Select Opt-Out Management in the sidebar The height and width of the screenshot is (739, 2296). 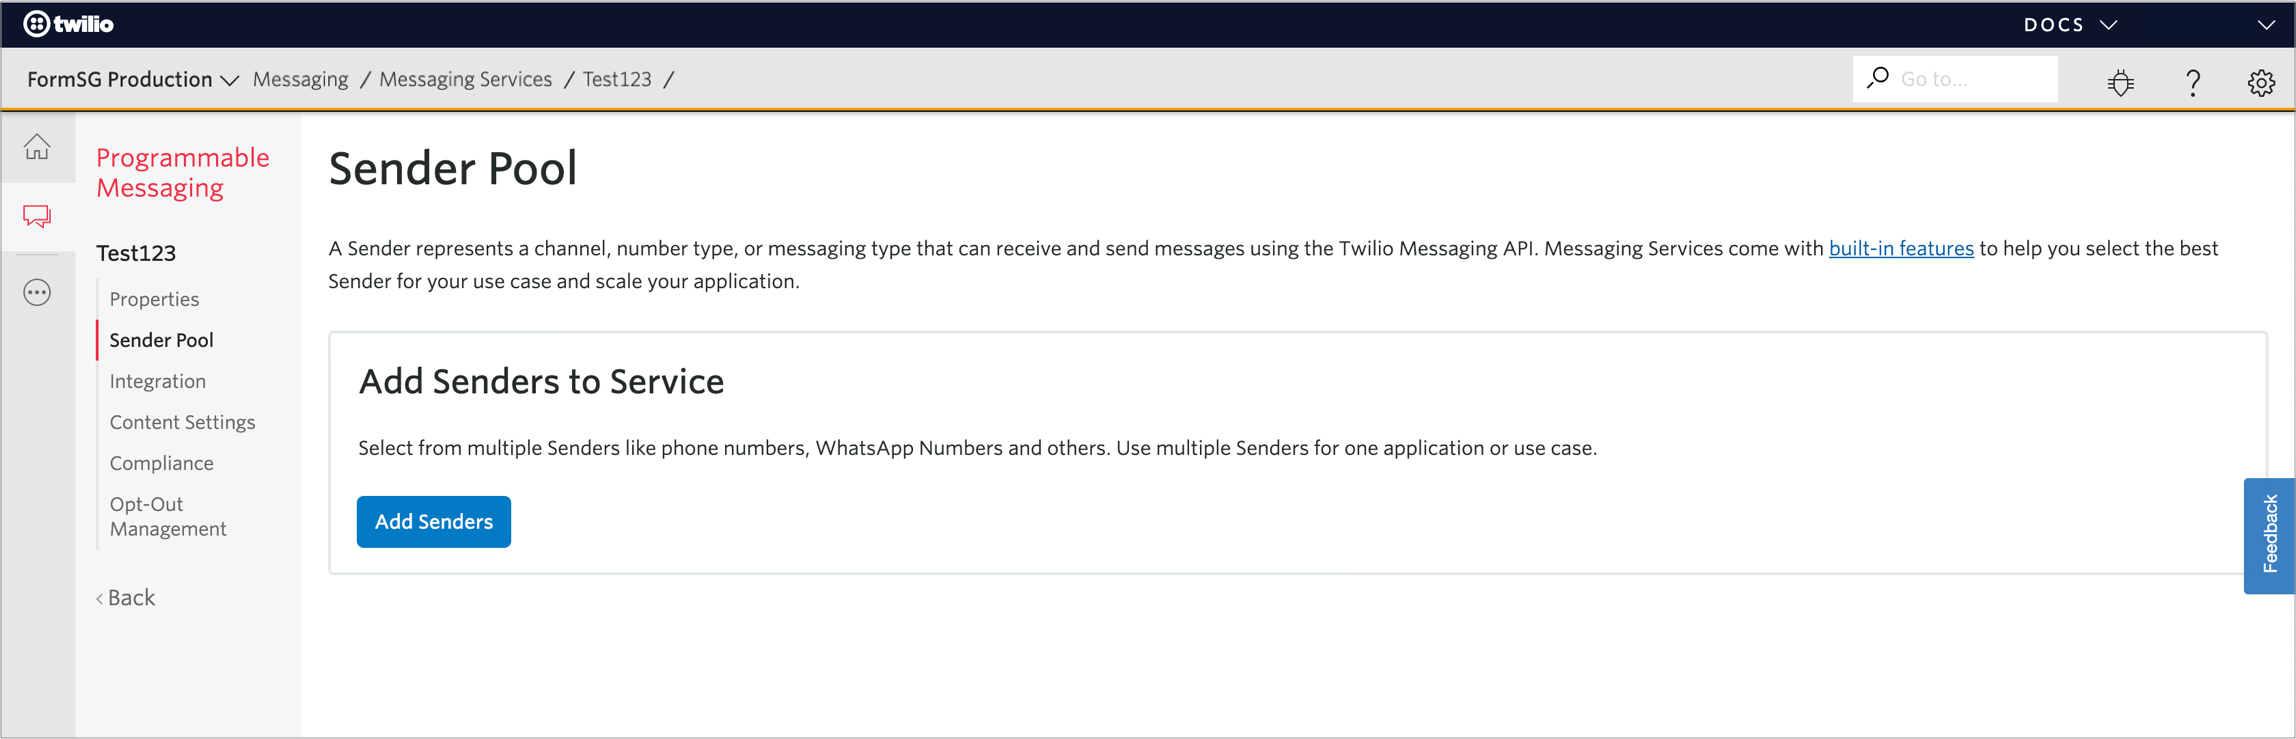point(168,516)
